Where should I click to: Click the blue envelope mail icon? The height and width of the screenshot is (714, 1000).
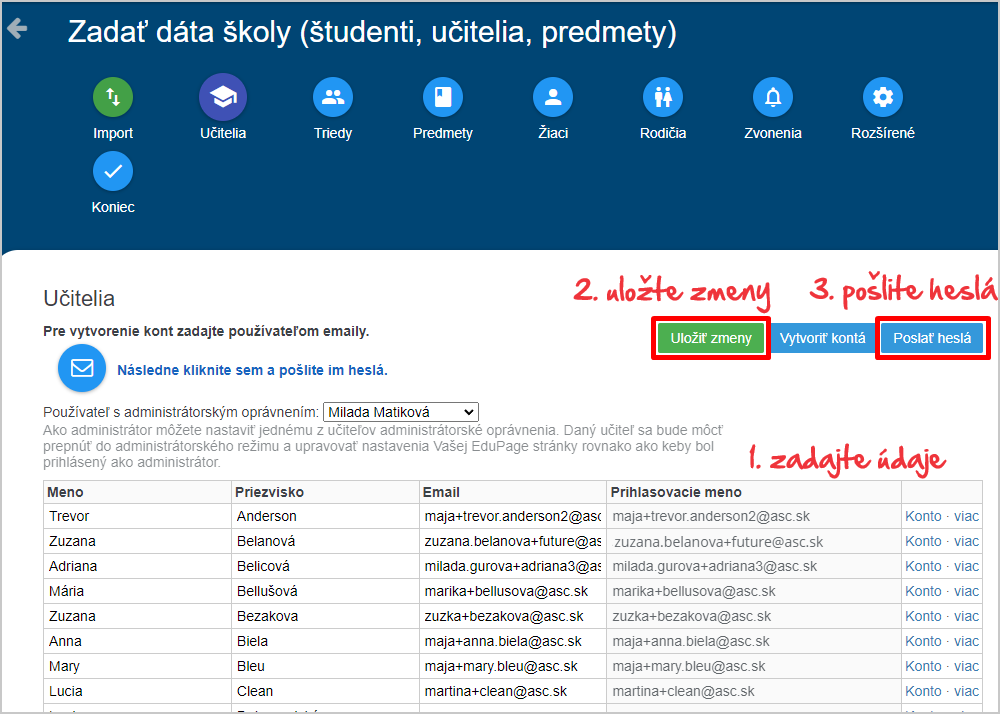pos(82,369)
